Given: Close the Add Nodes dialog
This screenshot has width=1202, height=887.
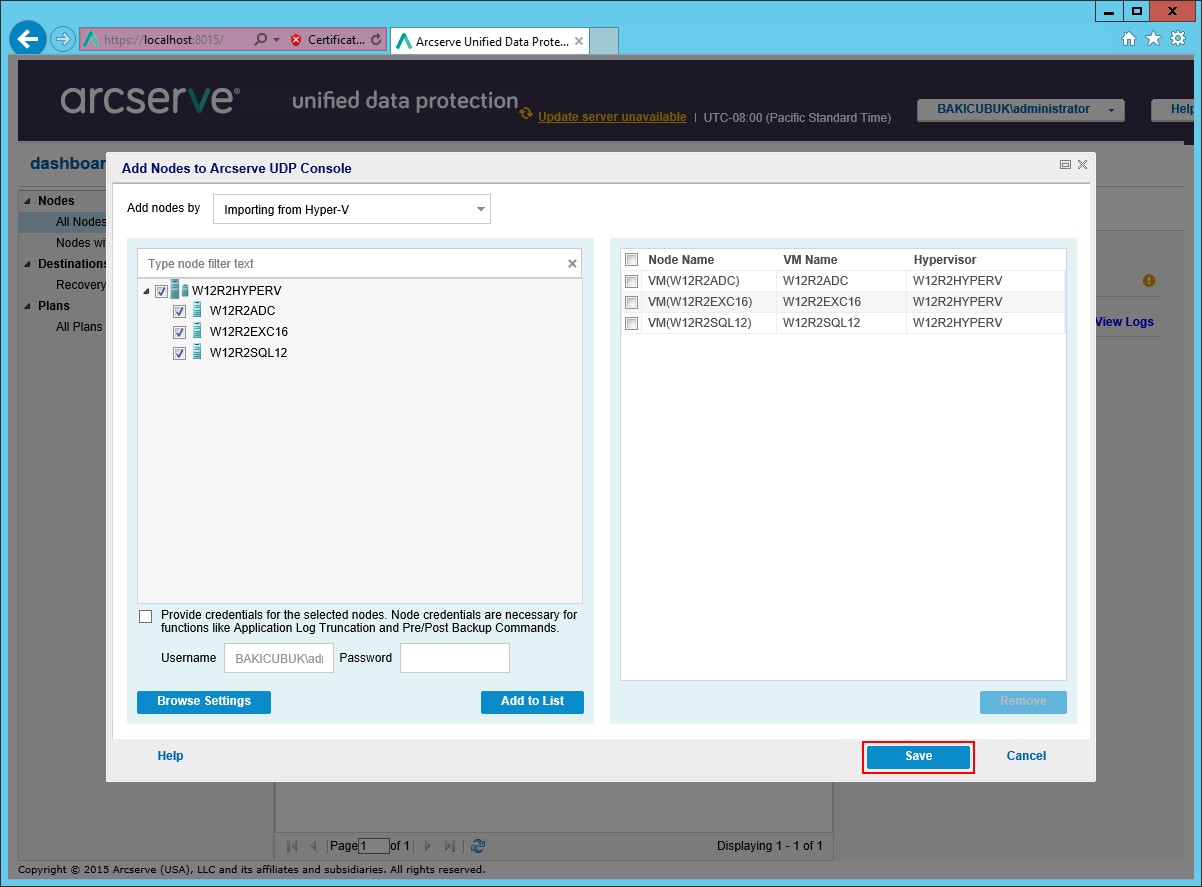Looking at the screenshot, I should pyautogui.click(x=1082, y=165).
